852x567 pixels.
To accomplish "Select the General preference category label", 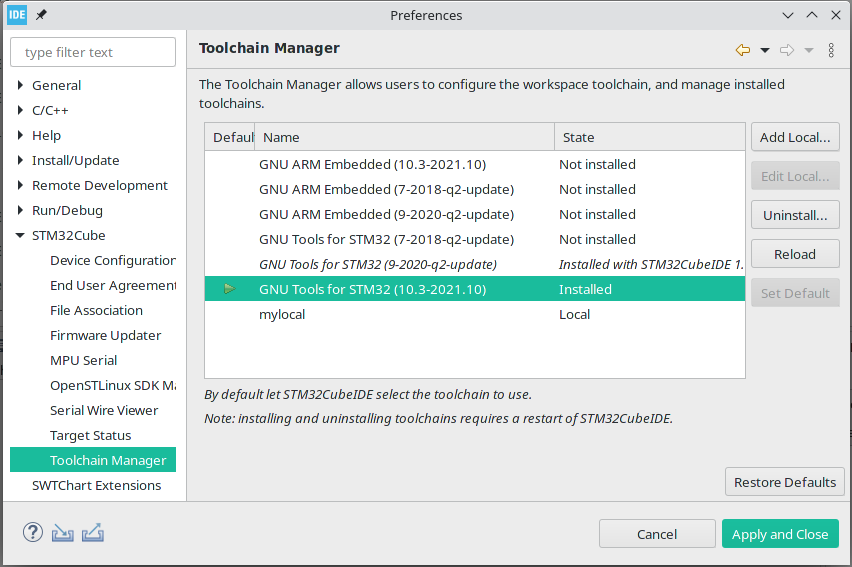I will click(x=57, y=85).
